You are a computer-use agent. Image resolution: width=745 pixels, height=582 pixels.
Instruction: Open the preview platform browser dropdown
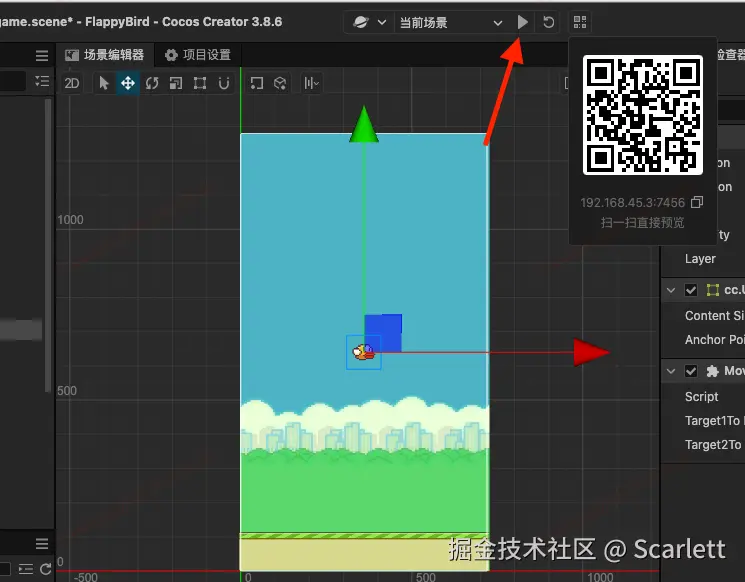tap(369, 22)
